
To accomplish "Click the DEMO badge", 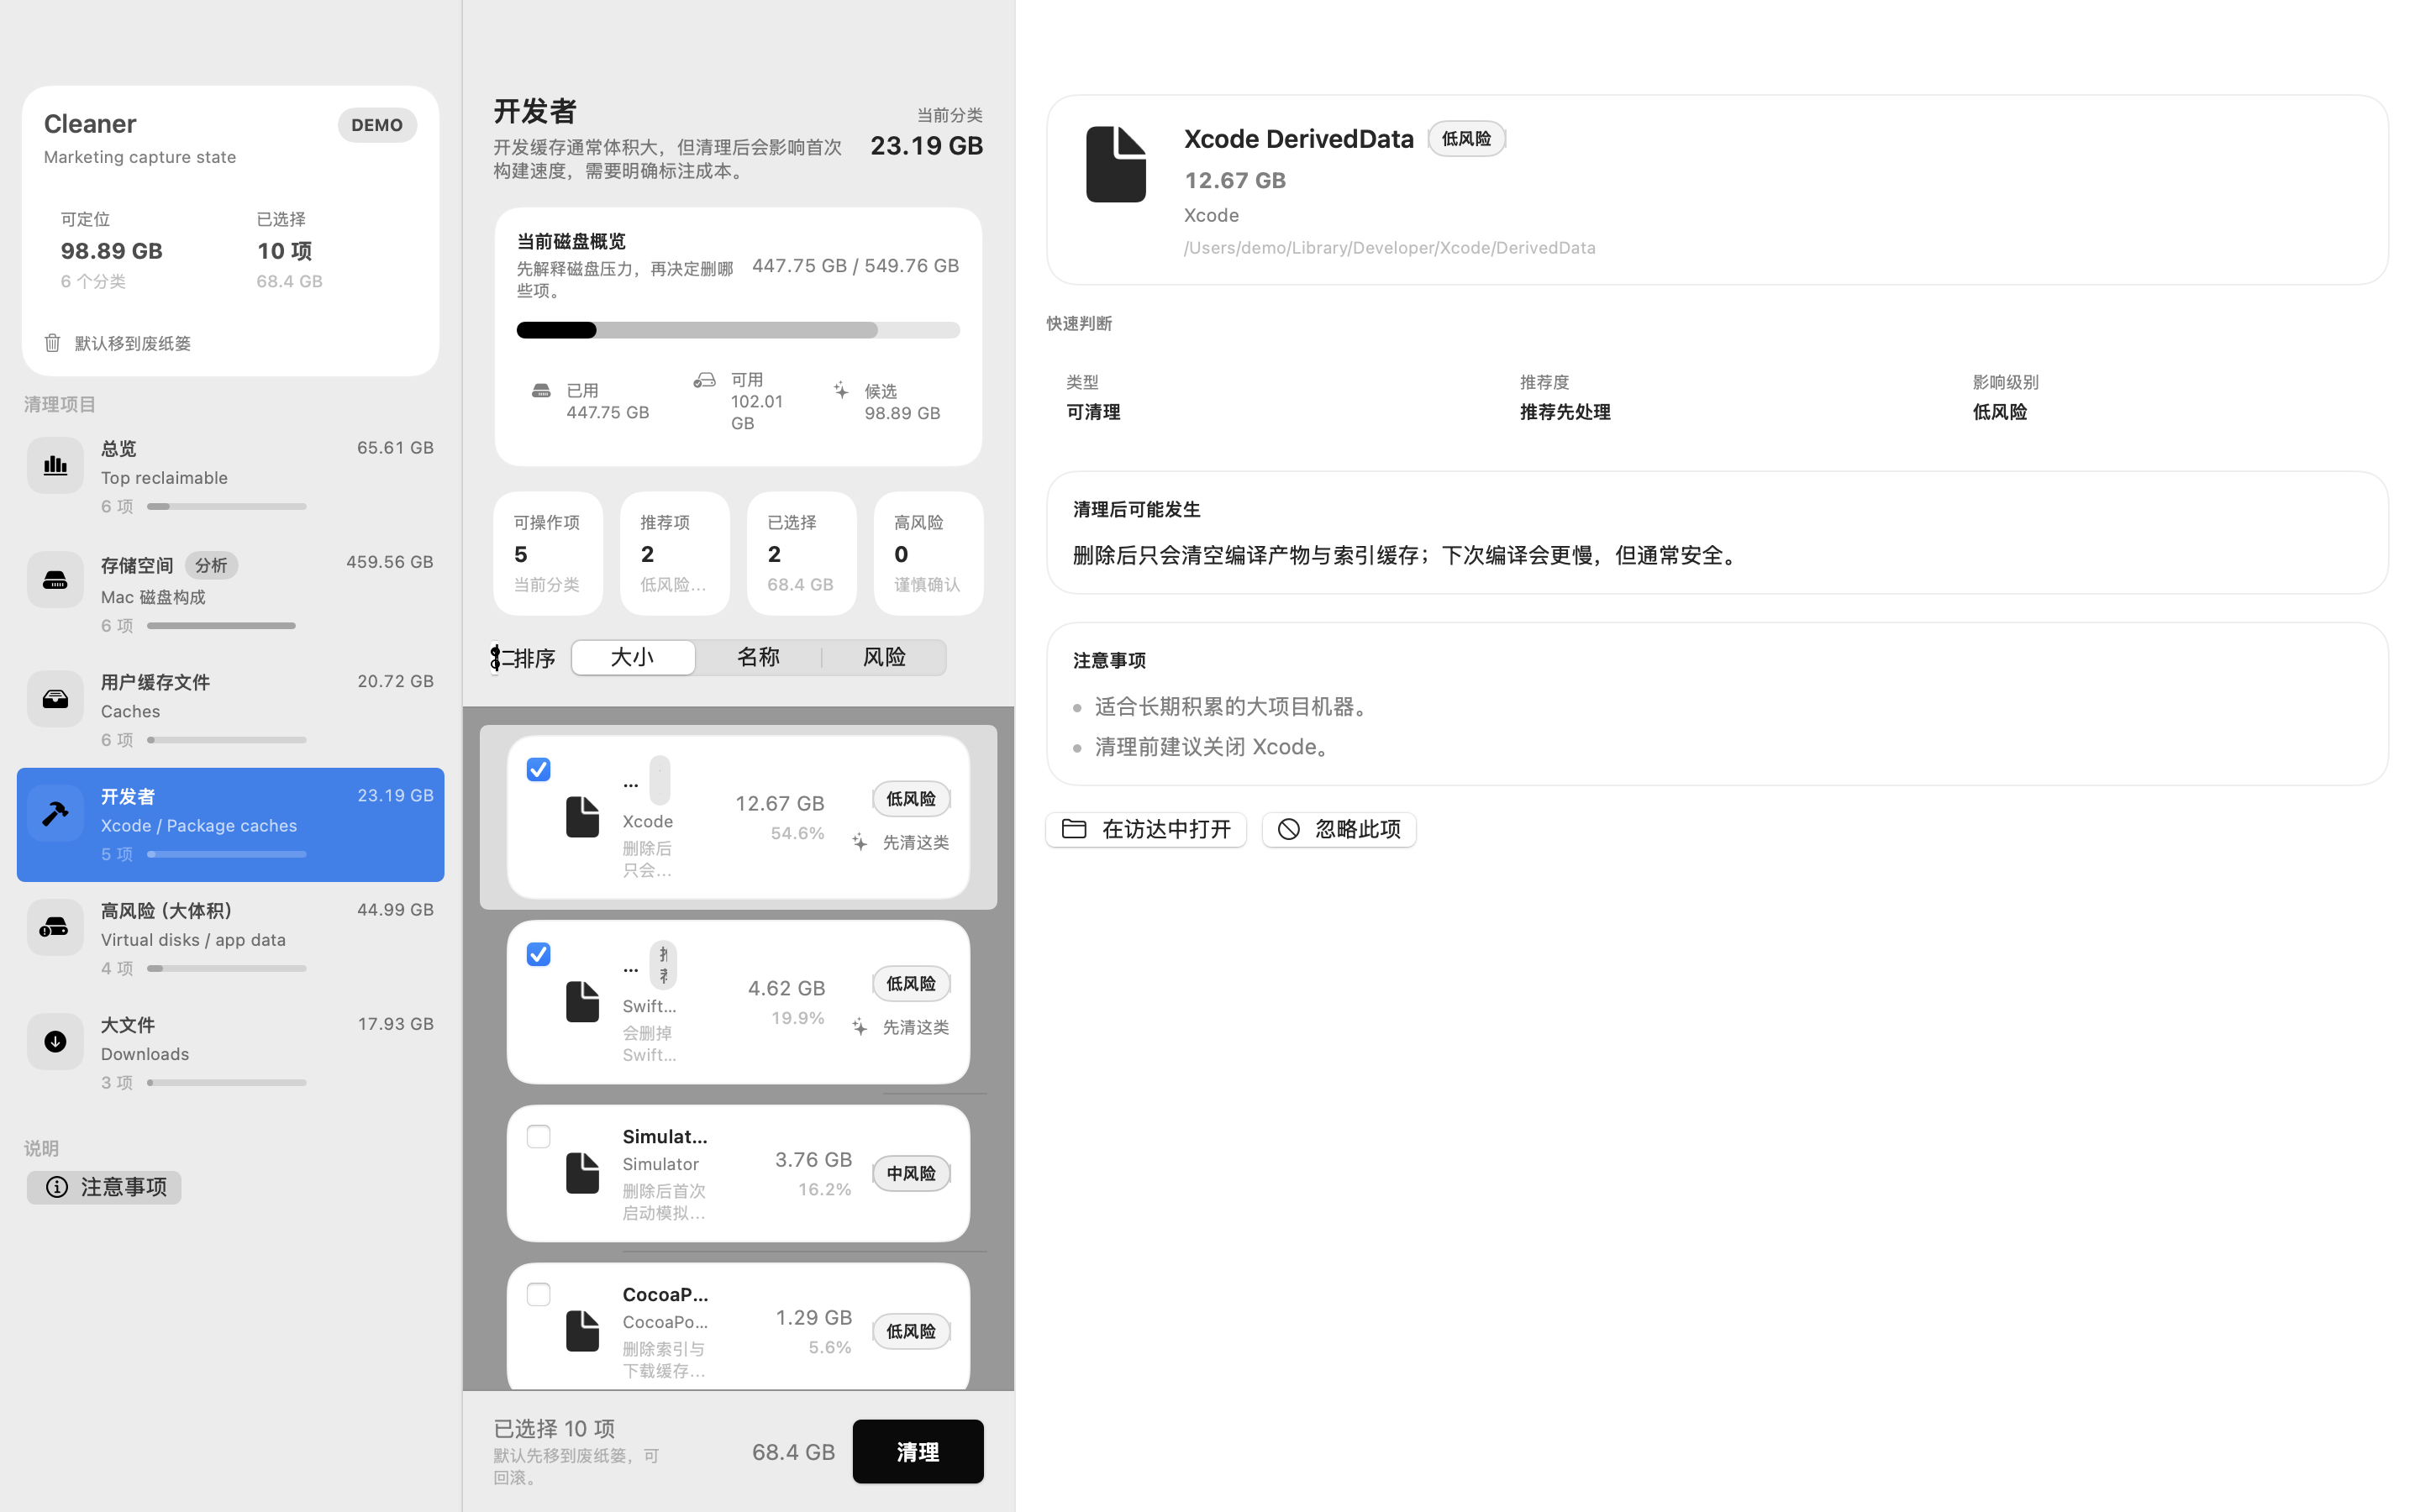I will pyautogui.click(x=377, y=125).
